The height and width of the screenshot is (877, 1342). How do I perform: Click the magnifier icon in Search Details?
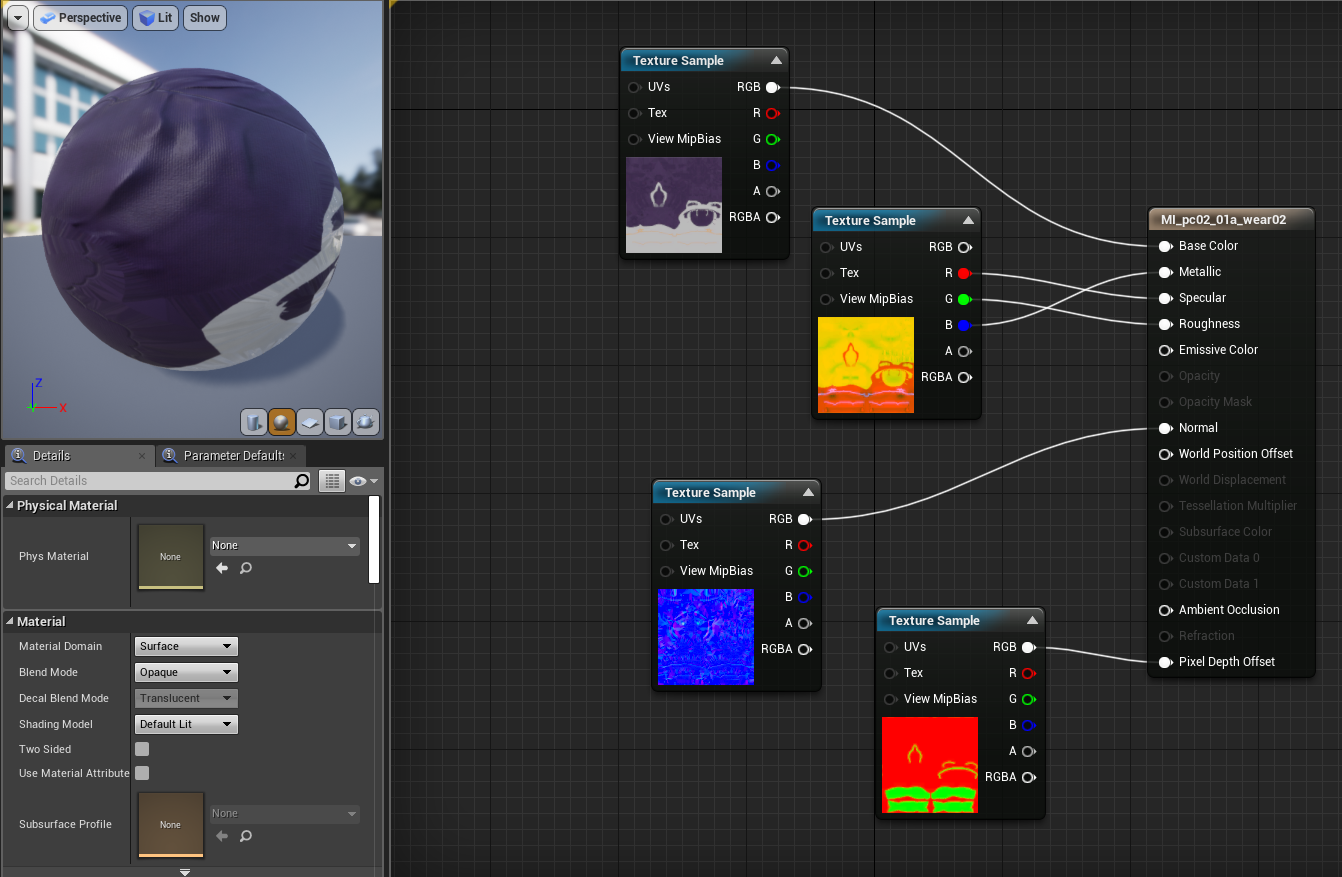point(302,481)
